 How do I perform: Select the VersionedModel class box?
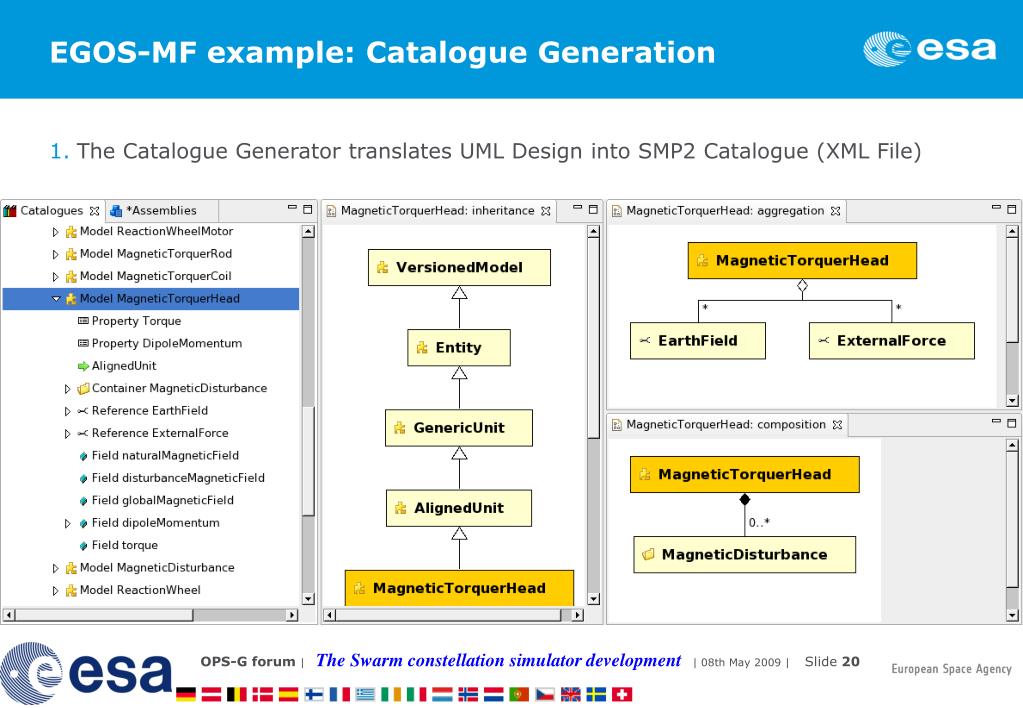459,268
